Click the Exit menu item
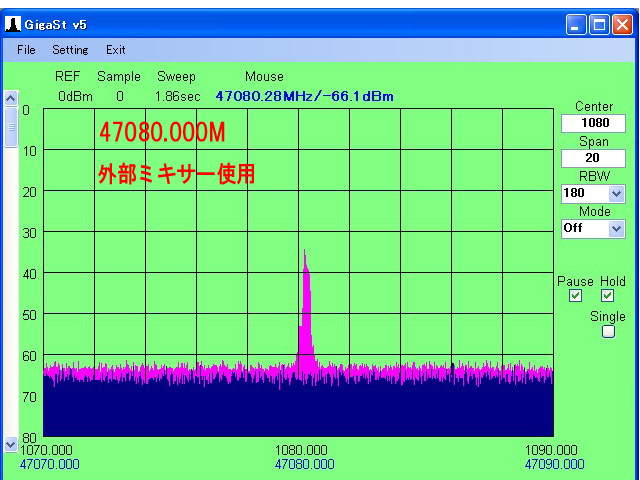The image size is (640, 480). click(116, 50)
